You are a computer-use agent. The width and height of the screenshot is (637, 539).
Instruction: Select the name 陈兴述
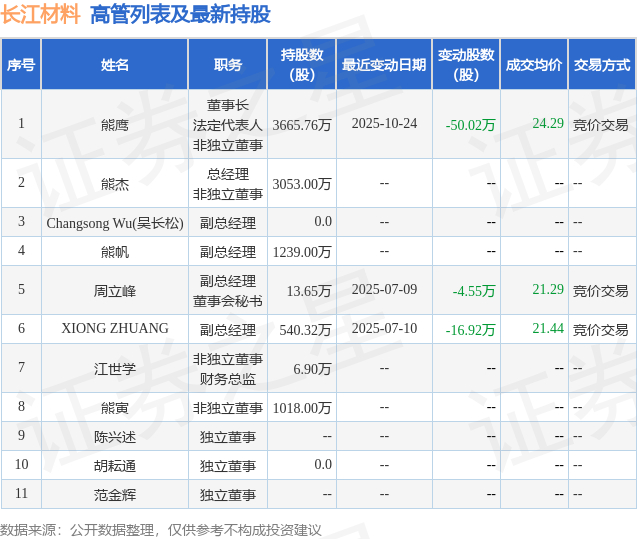115,437
